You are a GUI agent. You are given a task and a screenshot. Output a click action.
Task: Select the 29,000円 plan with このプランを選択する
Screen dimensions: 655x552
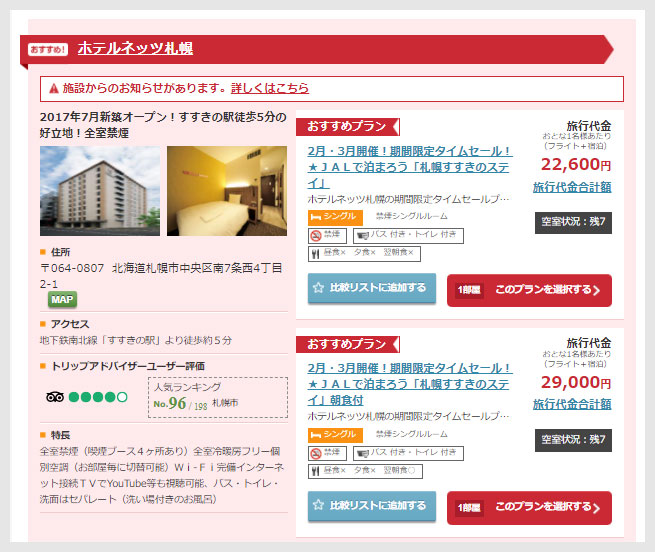[529, 508]
